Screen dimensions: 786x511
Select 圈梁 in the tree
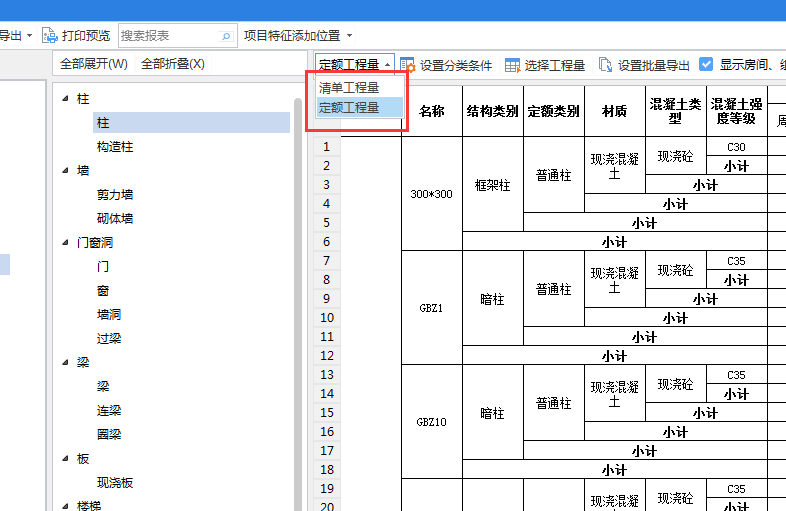[x=109, y=434]
